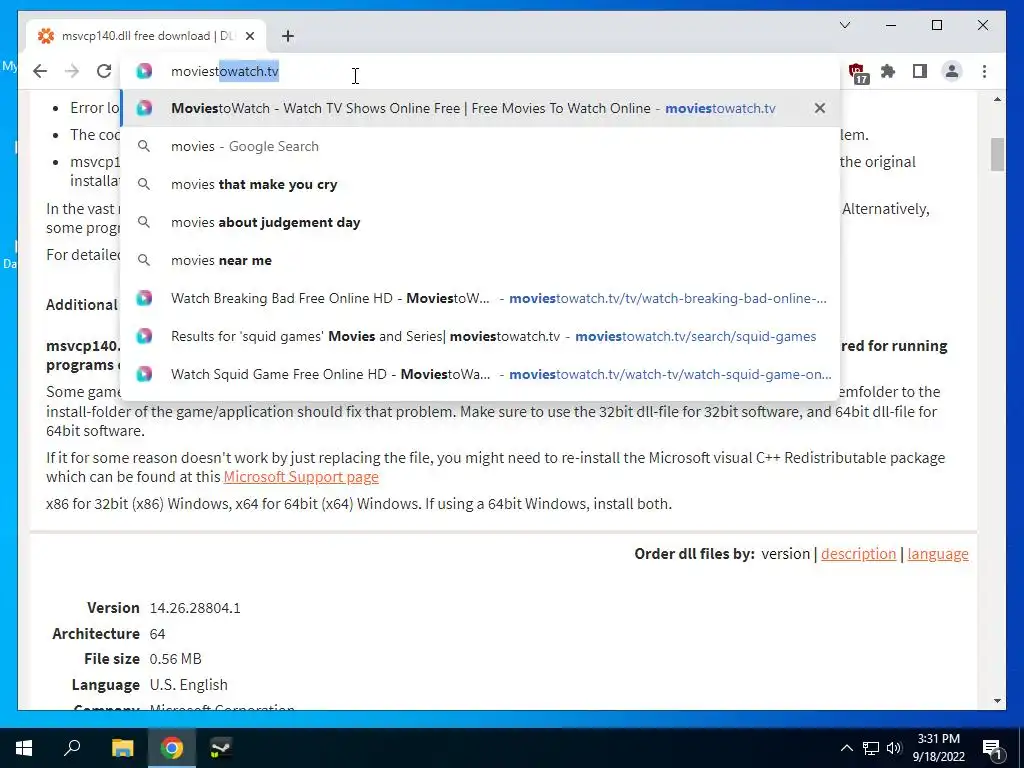Close the msvcp140.dll free download tab
The image size is (1024, 768).
[249, 36]
